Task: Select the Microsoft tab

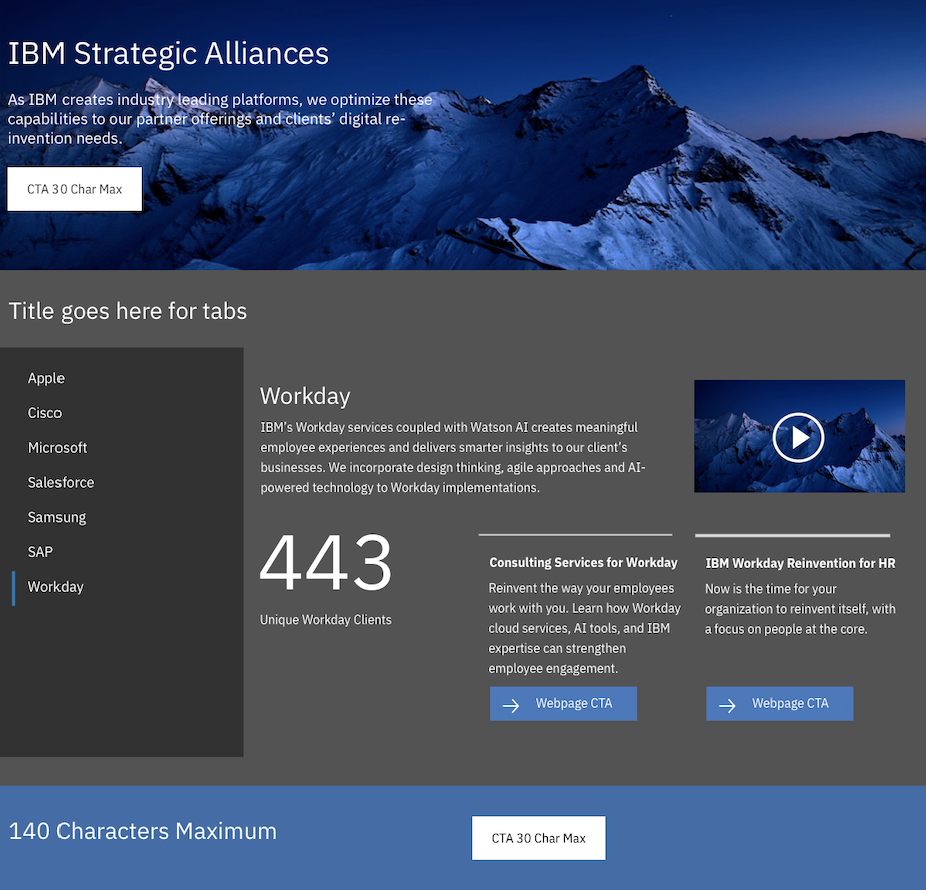Action: [x=57, y=448]
